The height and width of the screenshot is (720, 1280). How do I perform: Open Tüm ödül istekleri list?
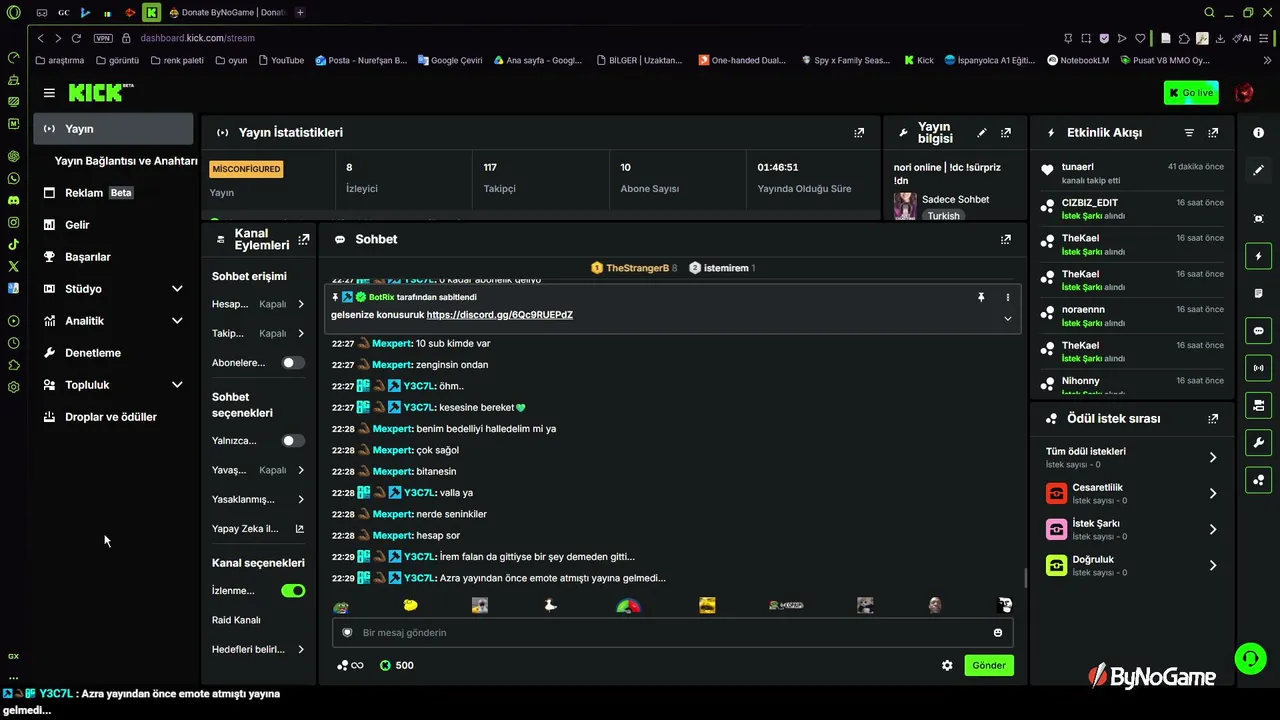click(x=1131, y=457)
